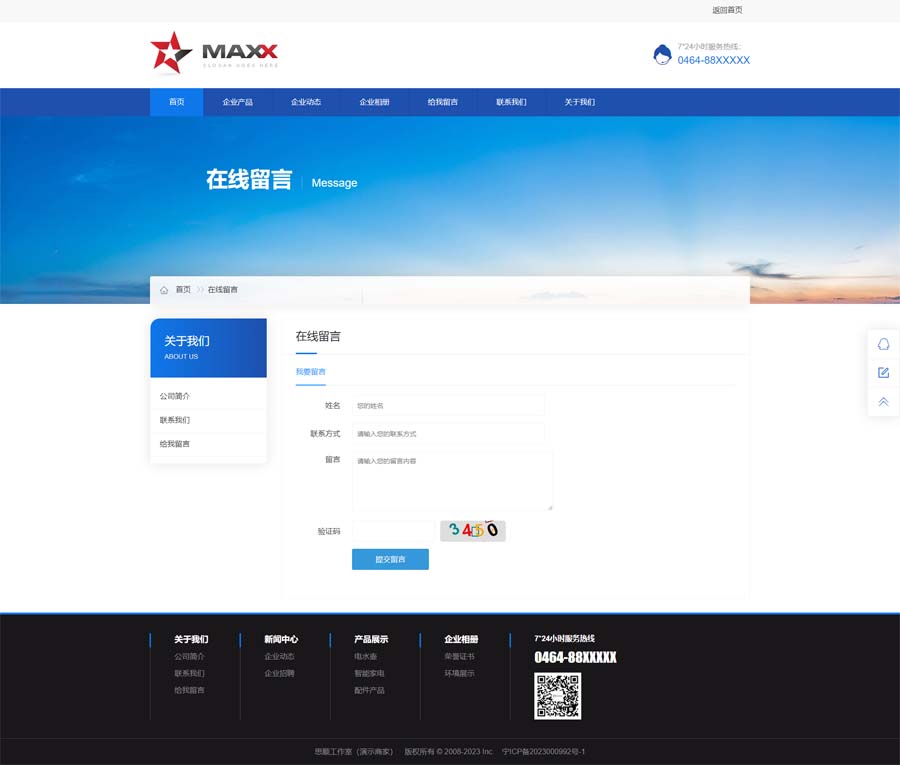
Task: Click the back-to-top double arrow icon
Action: coord(883,402)
